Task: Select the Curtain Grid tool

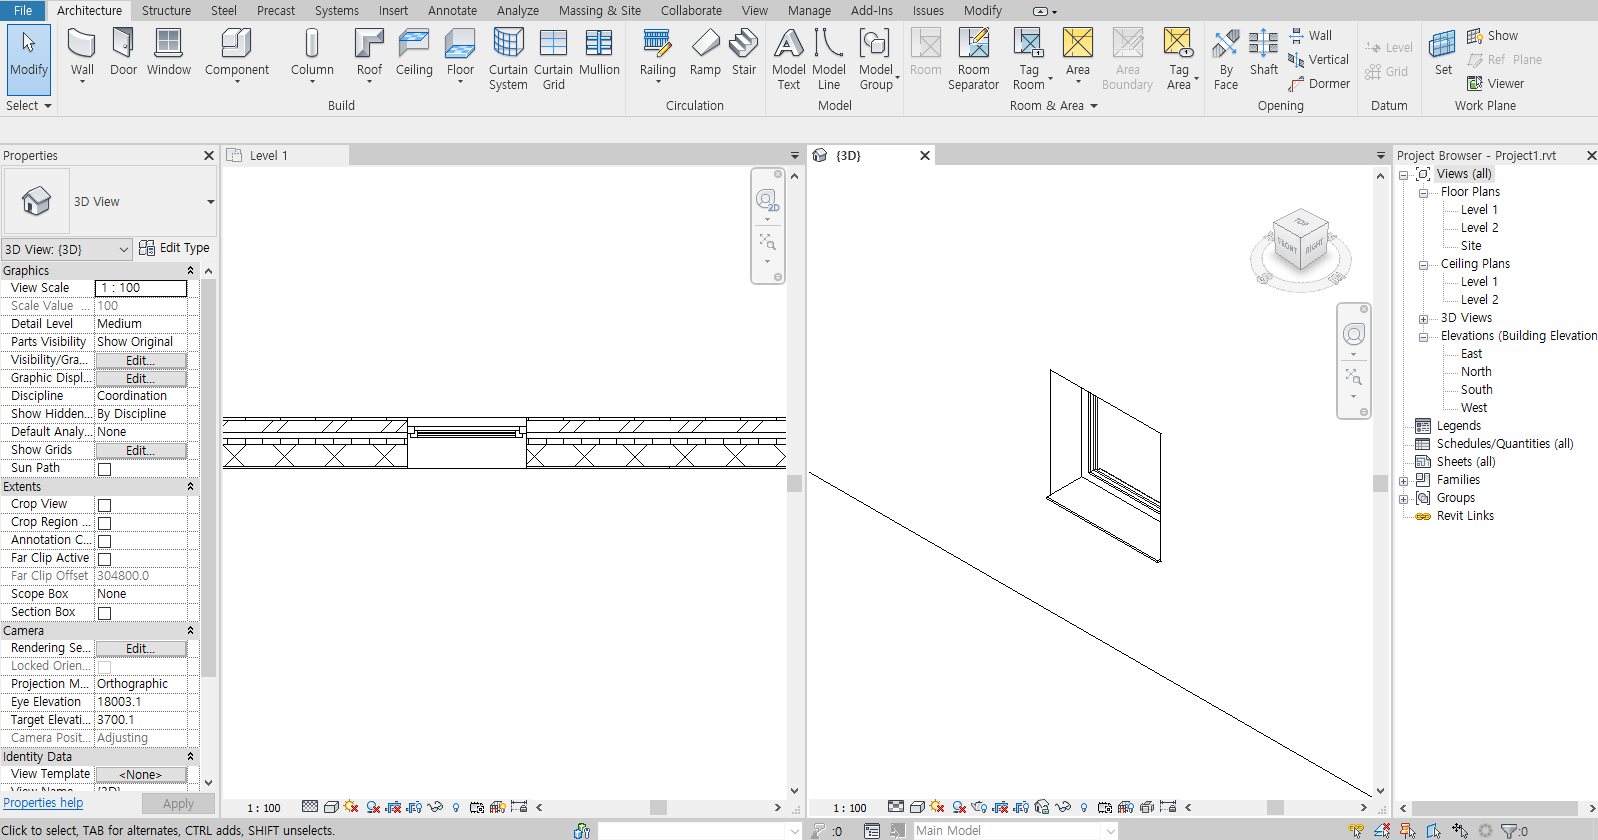Action: tap(553, 58)
